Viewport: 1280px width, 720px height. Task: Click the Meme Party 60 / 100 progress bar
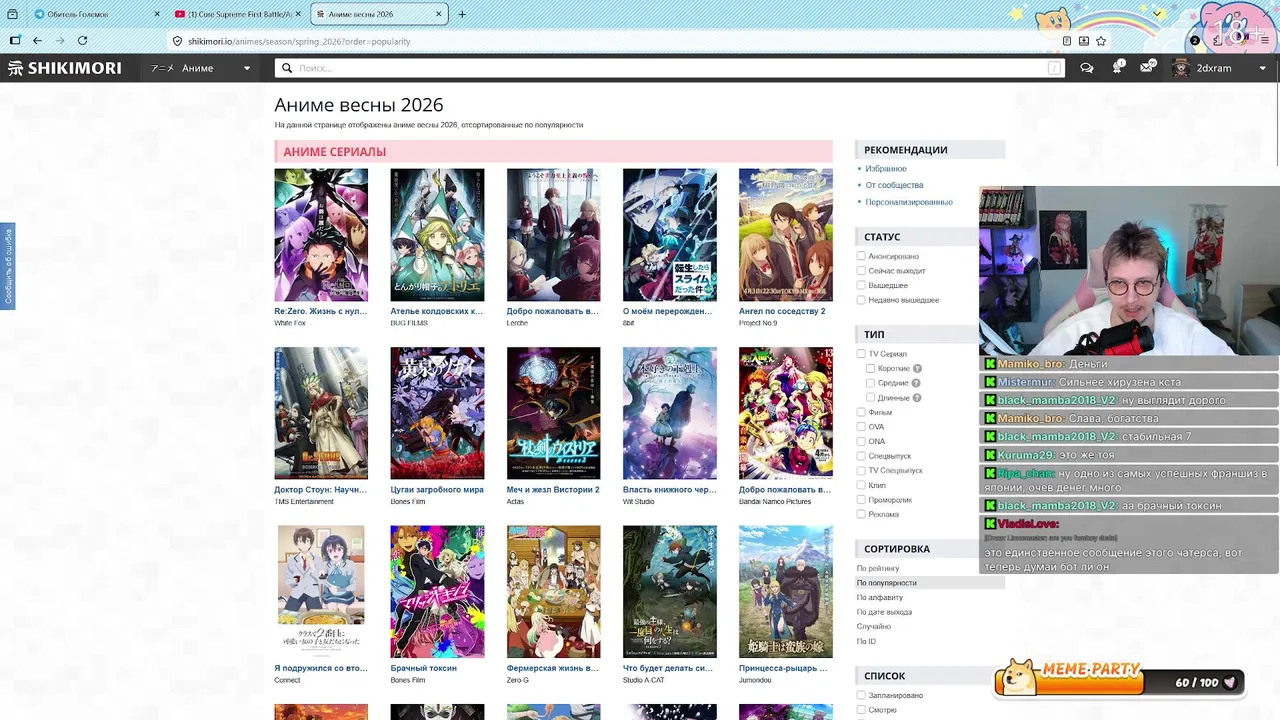pyautogui.click(x=1120, y=682)
